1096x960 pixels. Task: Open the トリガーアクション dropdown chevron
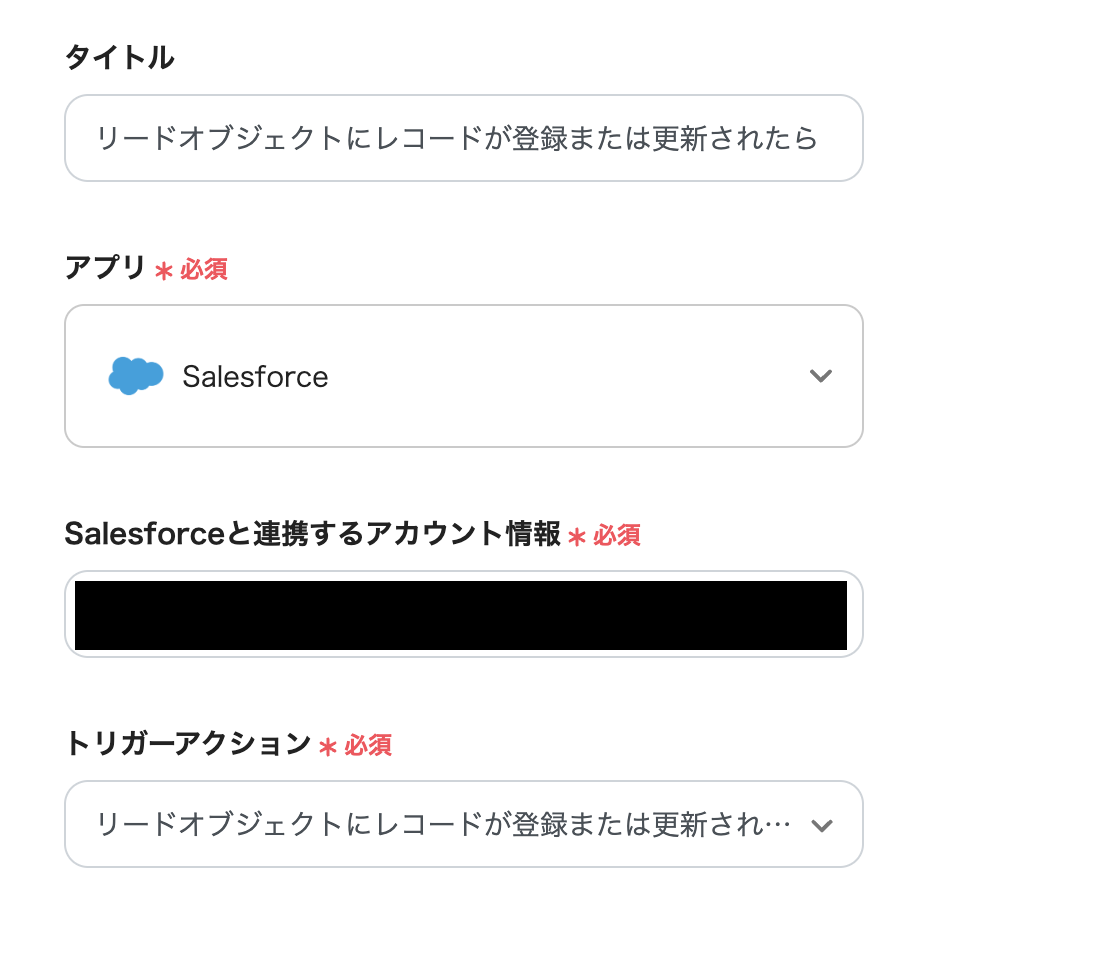[x=821, y=825]
